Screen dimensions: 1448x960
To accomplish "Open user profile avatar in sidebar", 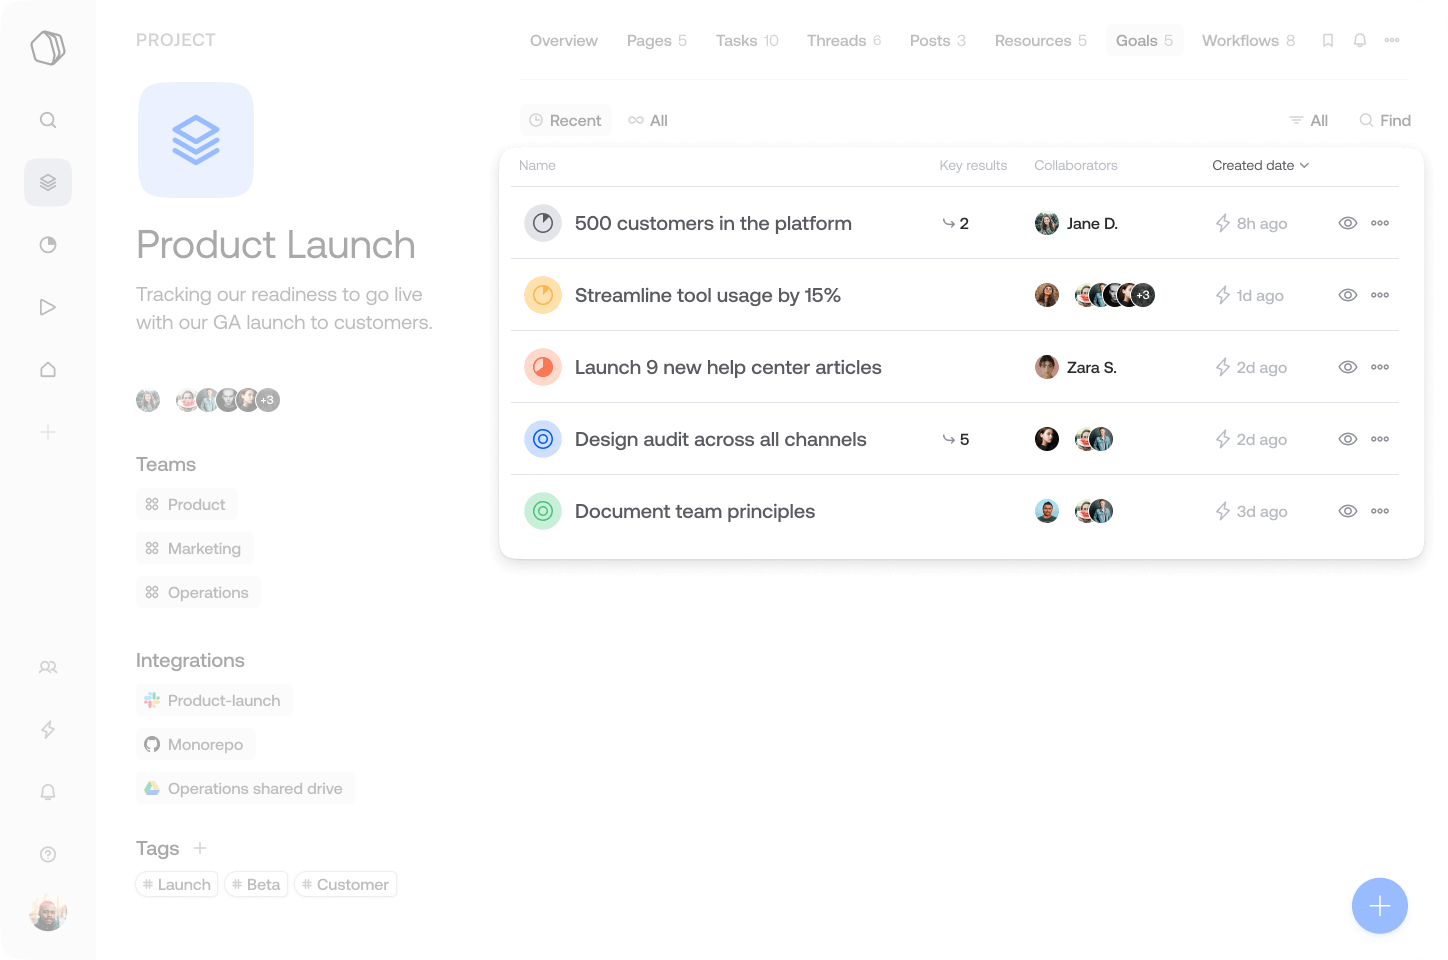I will click(48, 913).
